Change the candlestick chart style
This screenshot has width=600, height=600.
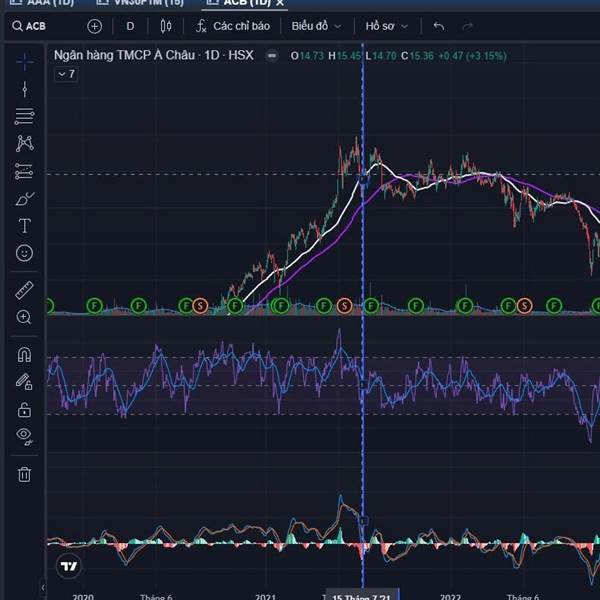166,26
